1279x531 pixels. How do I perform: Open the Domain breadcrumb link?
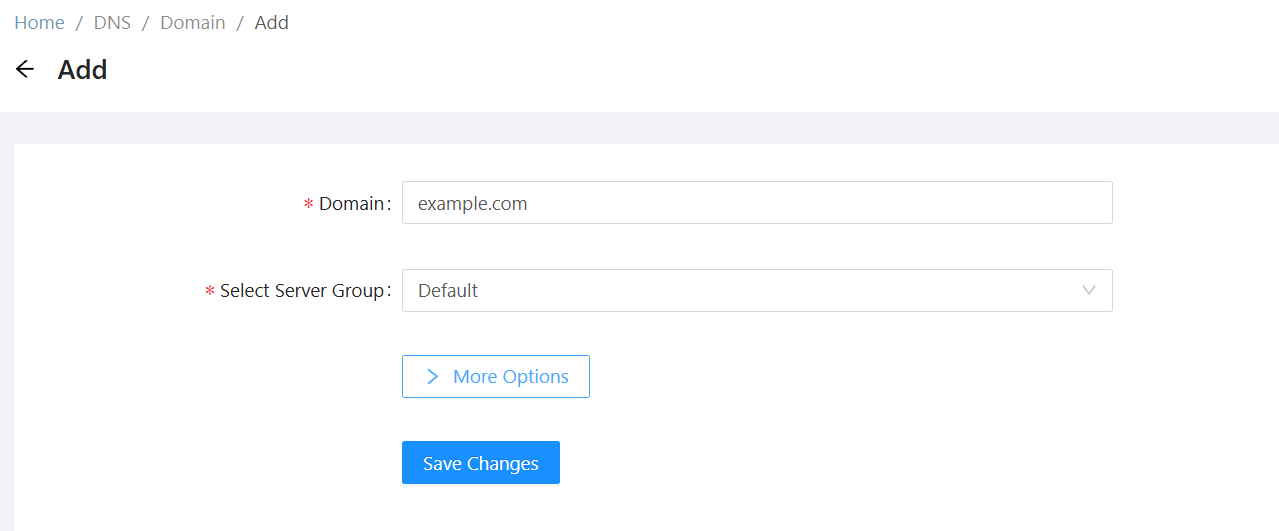click(x=193, y=23)
